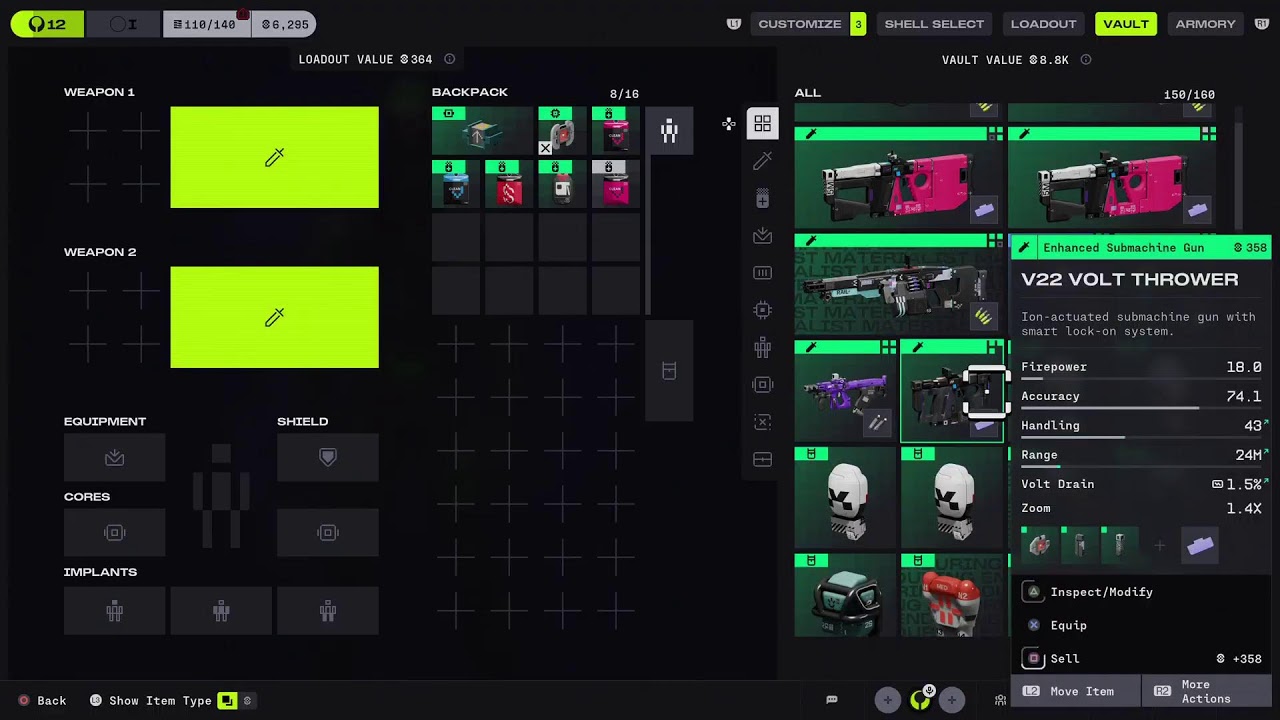Viewport: 1280px width, 720px height.
Task: Click the first Implants slot icon
Action: [x=115, y=610]
